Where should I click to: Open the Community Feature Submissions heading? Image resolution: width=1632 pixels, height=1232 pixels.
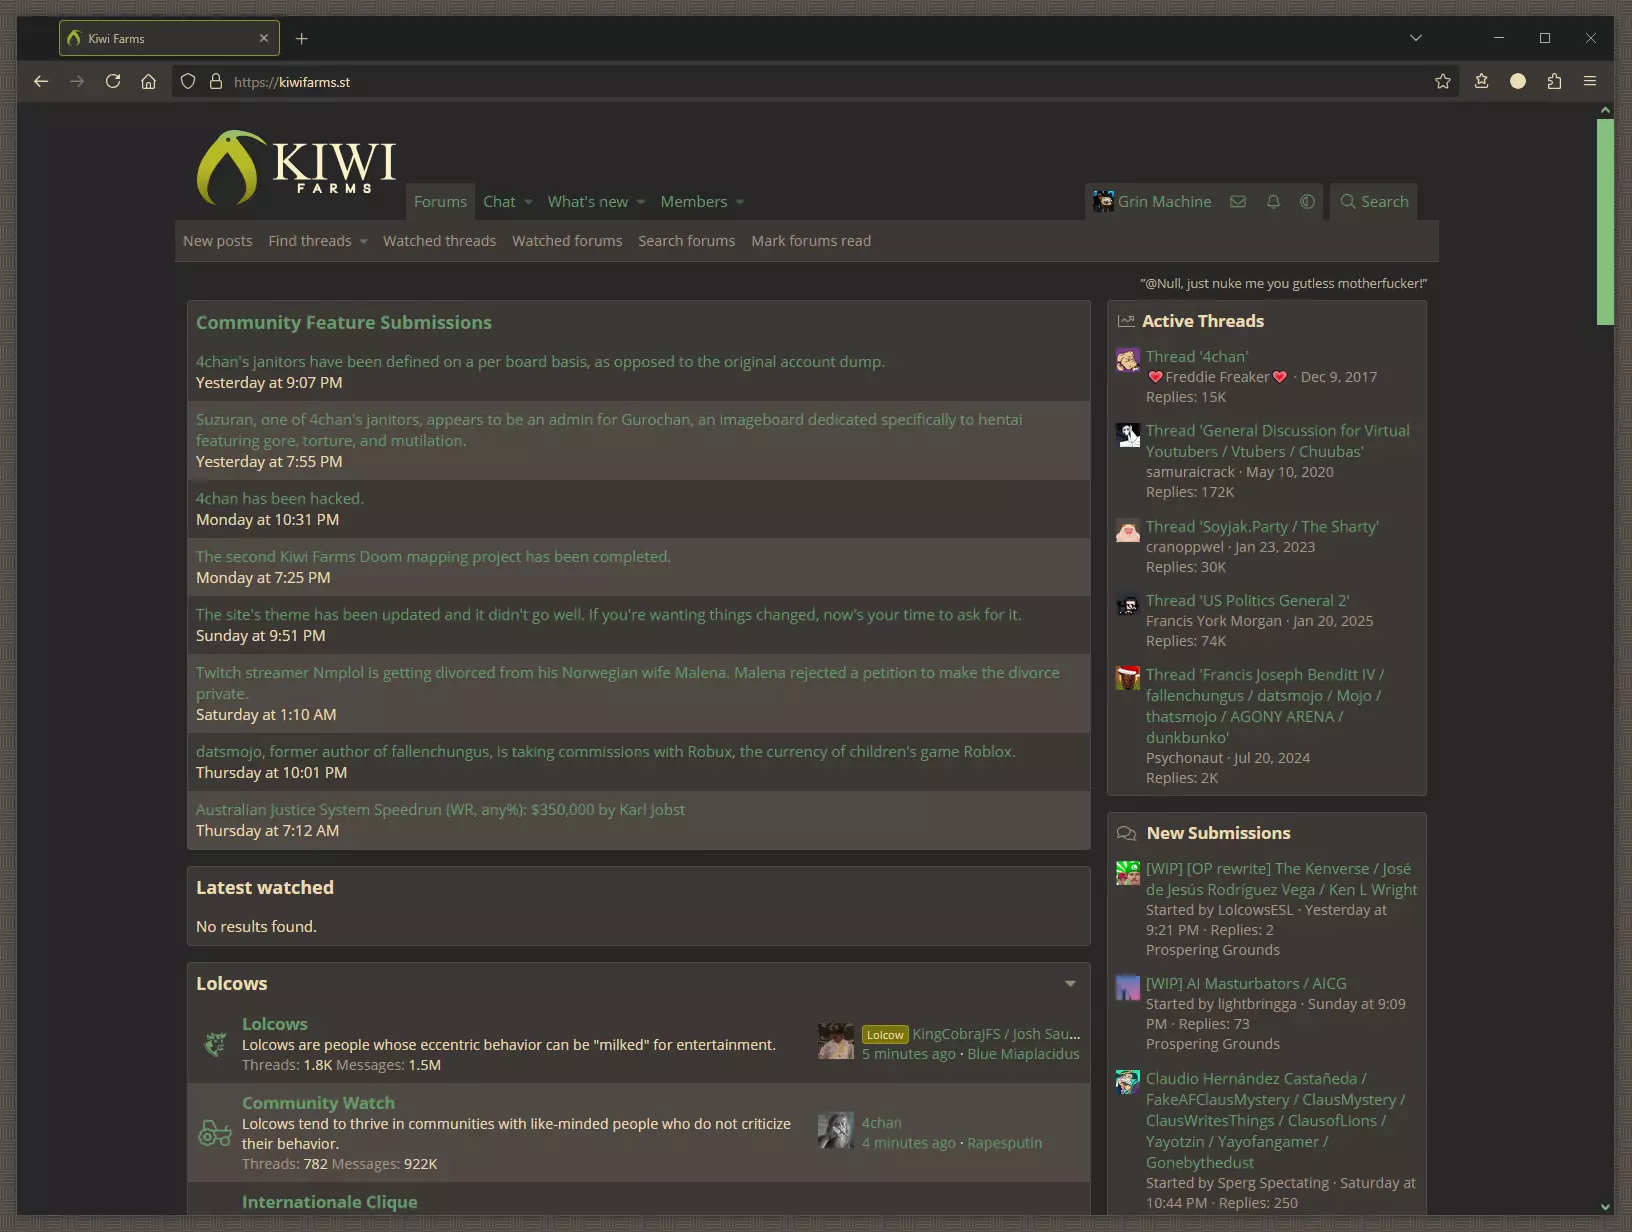[x=343, y=322]
